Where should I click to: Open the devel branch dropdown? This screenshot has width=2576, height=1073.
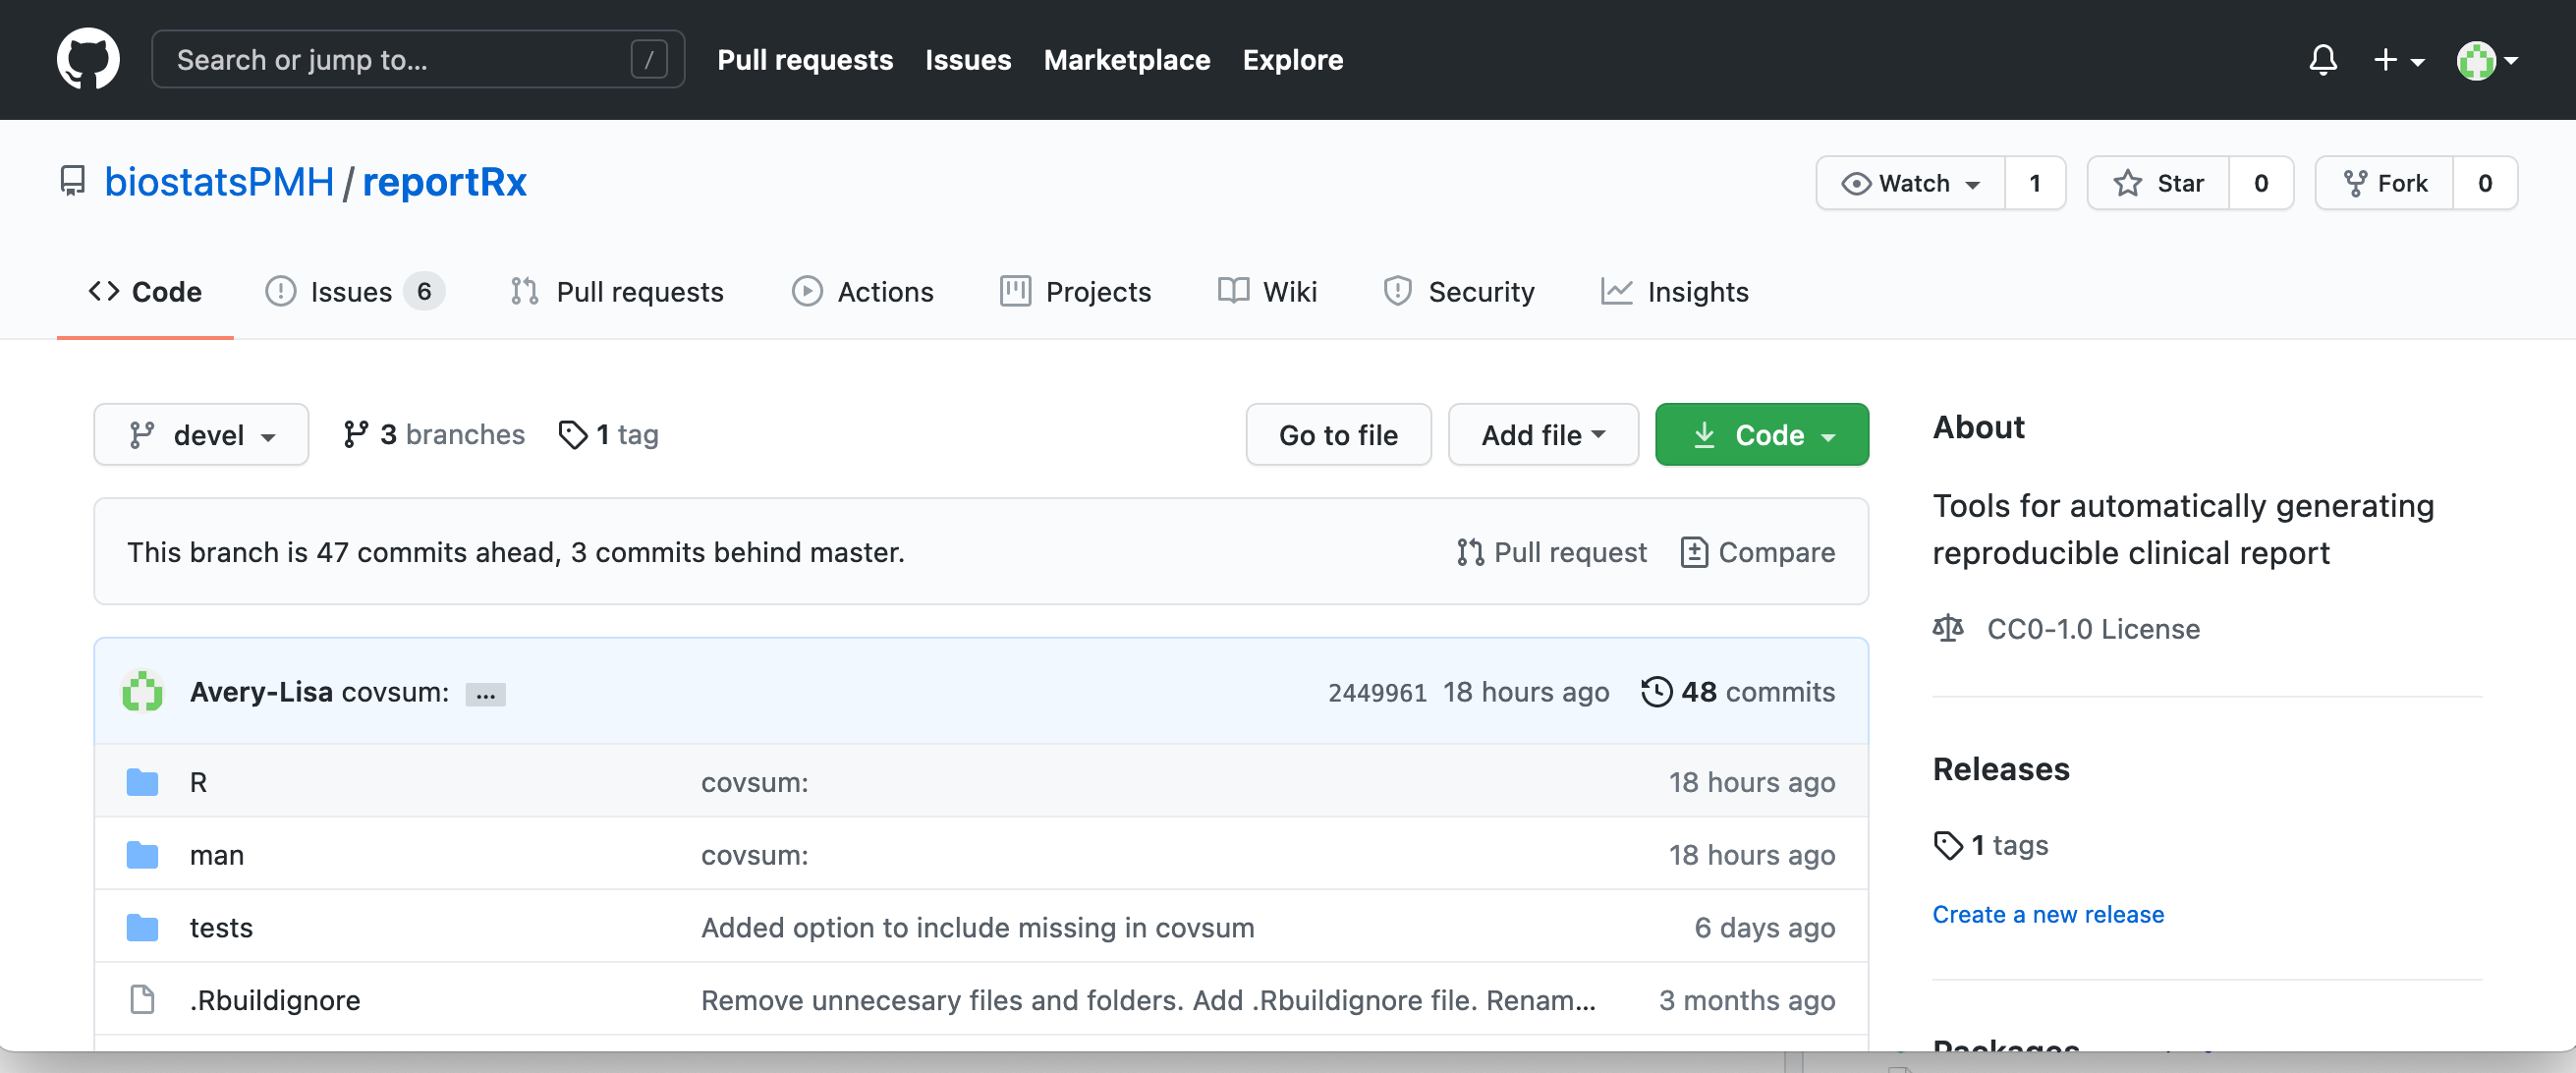click(x=201, y=434)
